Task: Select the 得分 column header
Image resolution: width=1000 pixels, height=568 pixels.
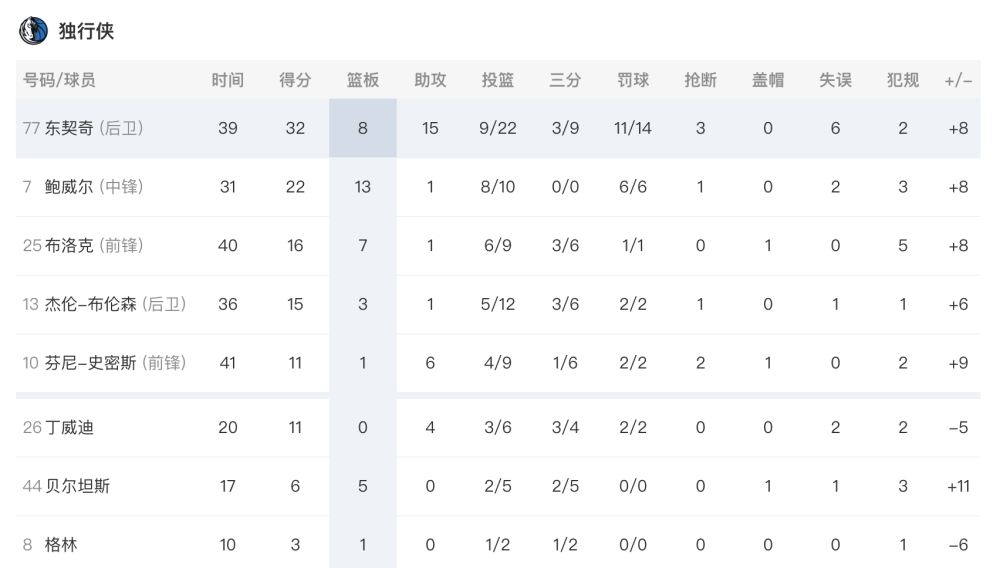Action: pos(295,80)
